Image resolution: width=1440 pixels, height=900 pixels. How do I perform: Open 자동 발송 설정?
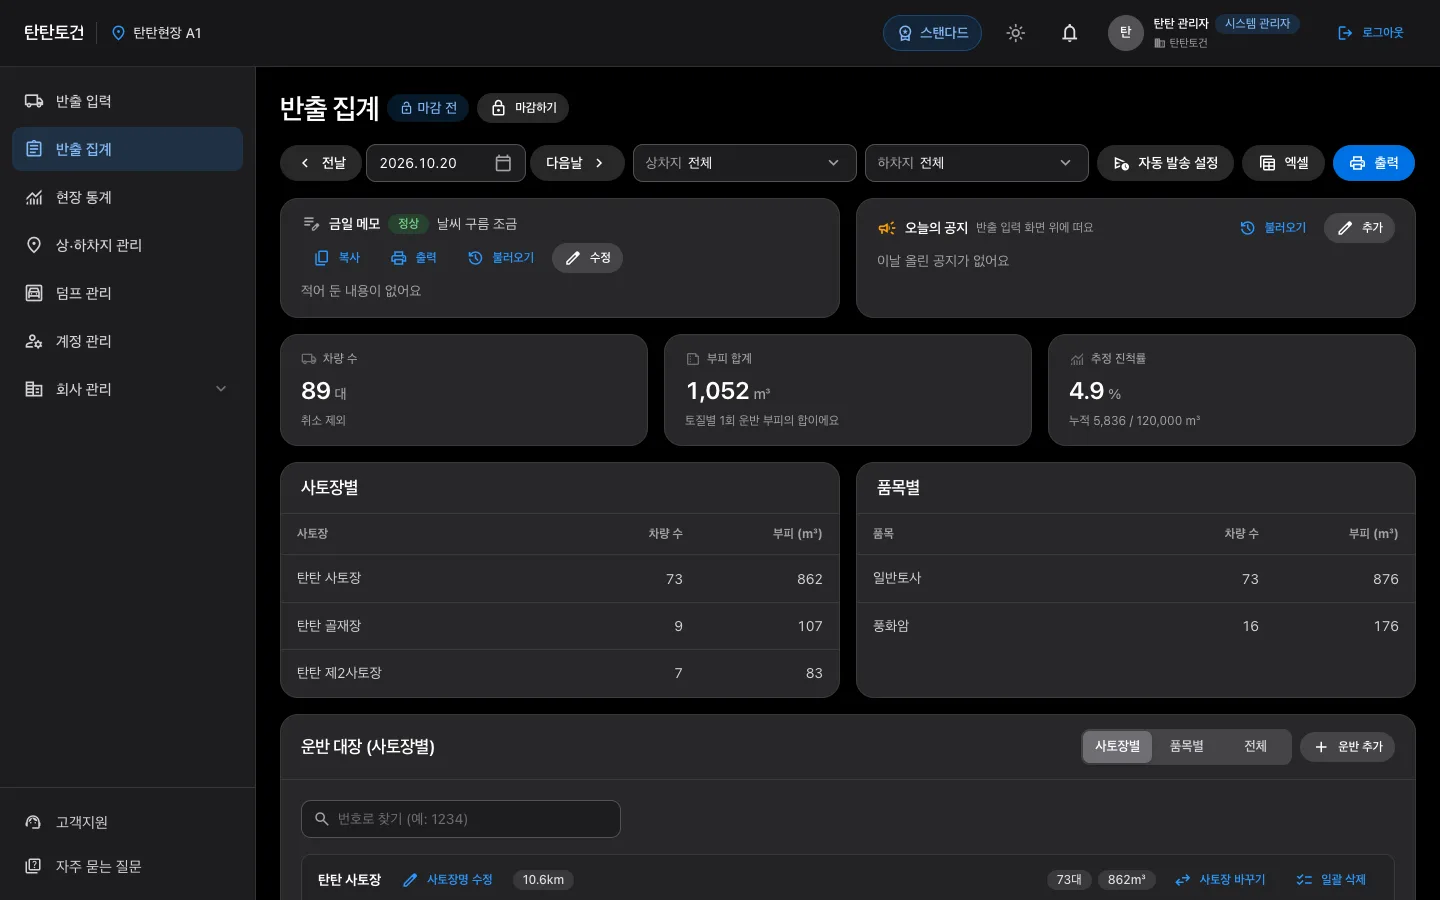click(1165, 163)
